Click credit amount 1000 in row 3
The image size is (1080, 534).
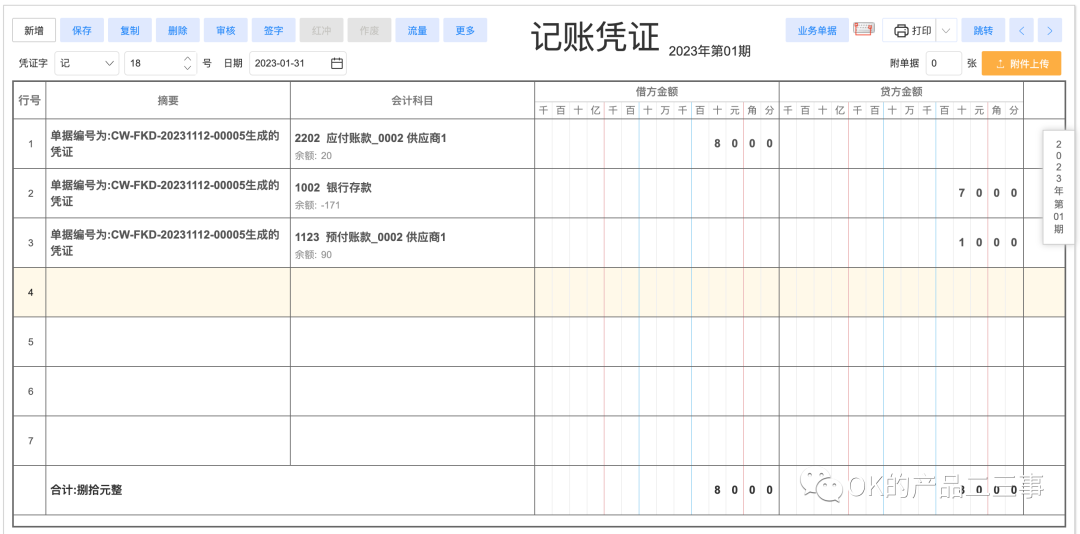(987, 243)
